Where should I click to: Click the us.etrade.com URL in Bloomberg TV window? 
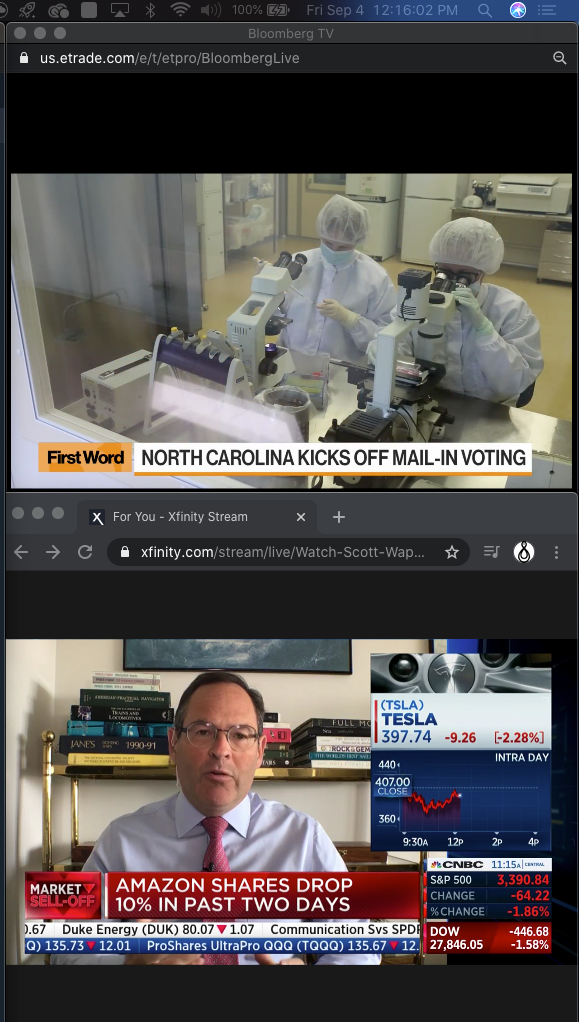coord(170,58)
